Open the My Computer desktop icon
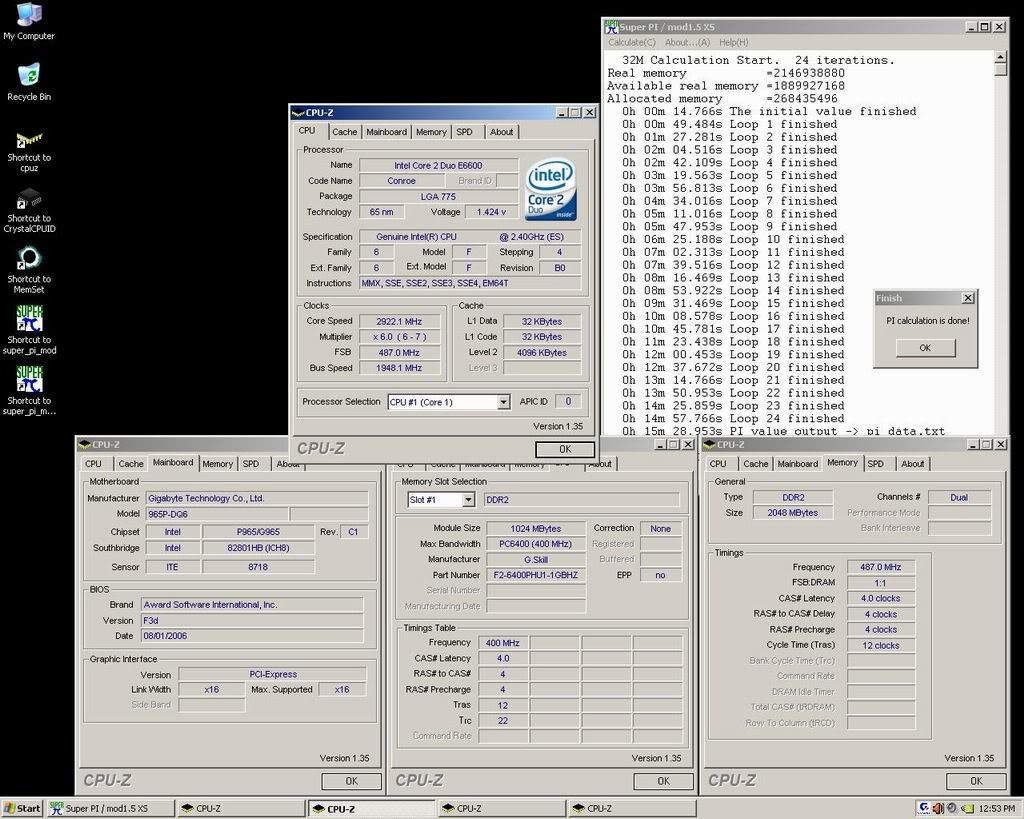The image size is (1024, 819). (x=29, y=22)
